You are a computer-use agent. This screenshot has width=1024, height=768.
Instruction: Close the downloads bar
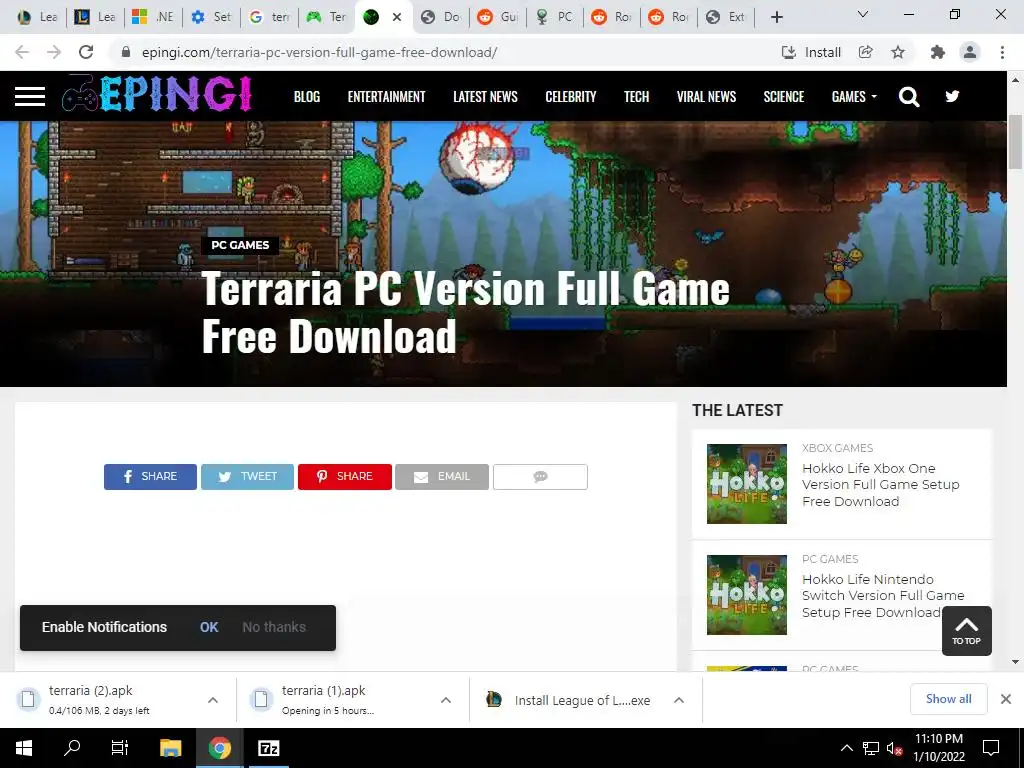[x=1006, y=699]
